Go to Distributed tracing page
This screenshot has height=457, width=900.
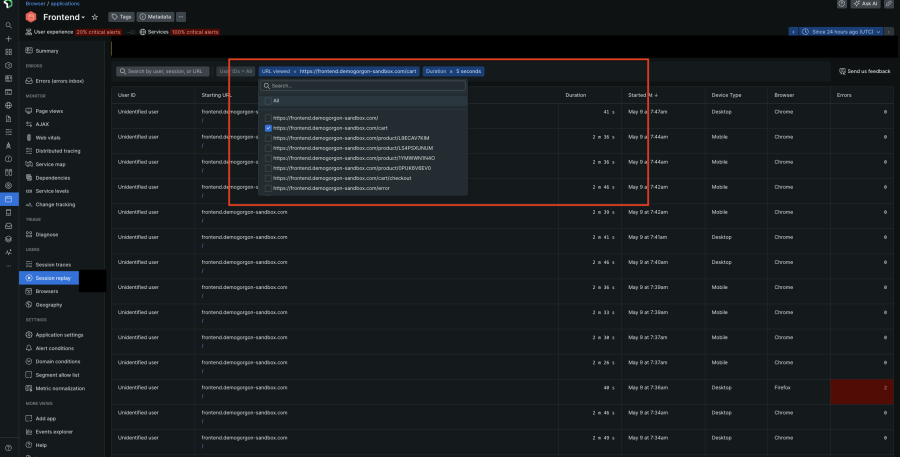click(x=57, y=151)
